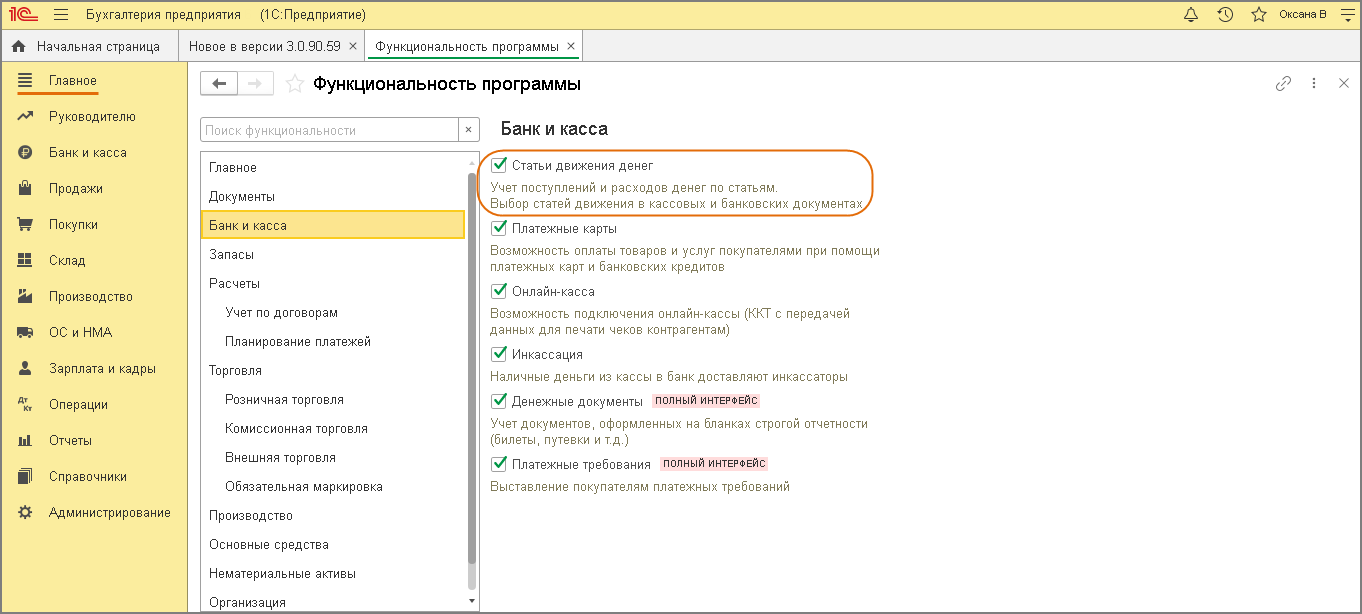Image resolution: width=1362 pixels, height=614 pixels.
Task: Get link to this page via chain icon
Action: [1283, 84]
